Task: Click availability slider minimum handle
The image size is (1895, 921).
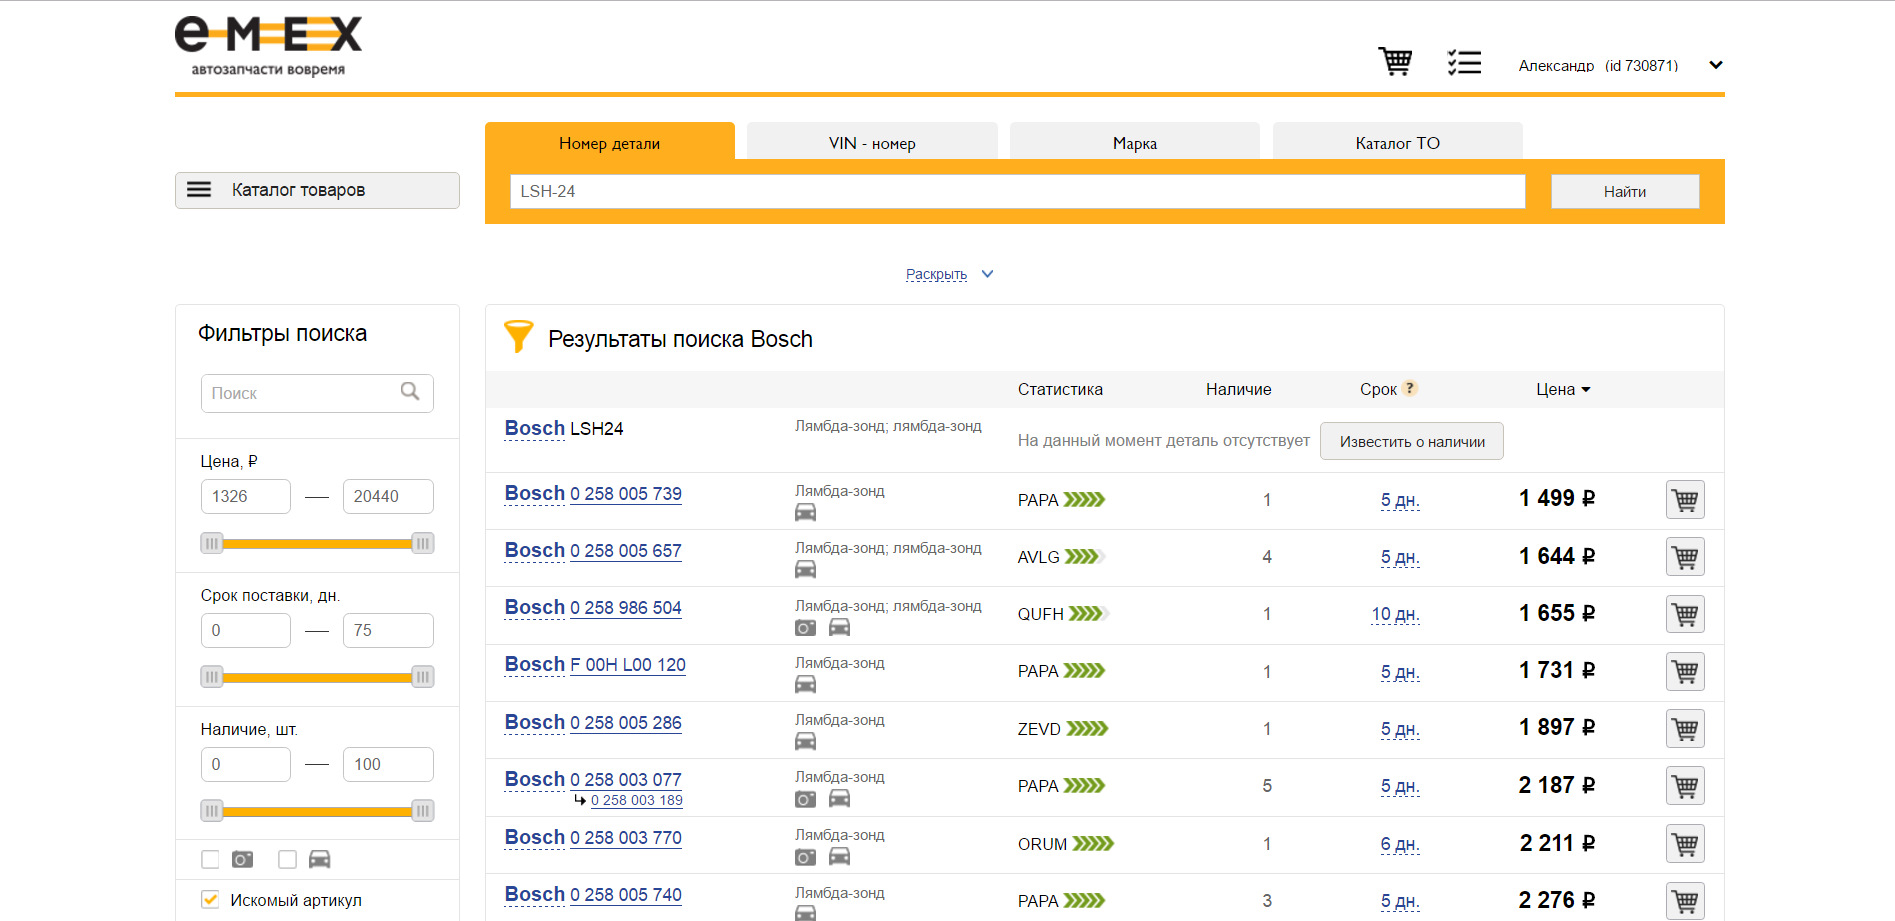Action: (211, 811)
